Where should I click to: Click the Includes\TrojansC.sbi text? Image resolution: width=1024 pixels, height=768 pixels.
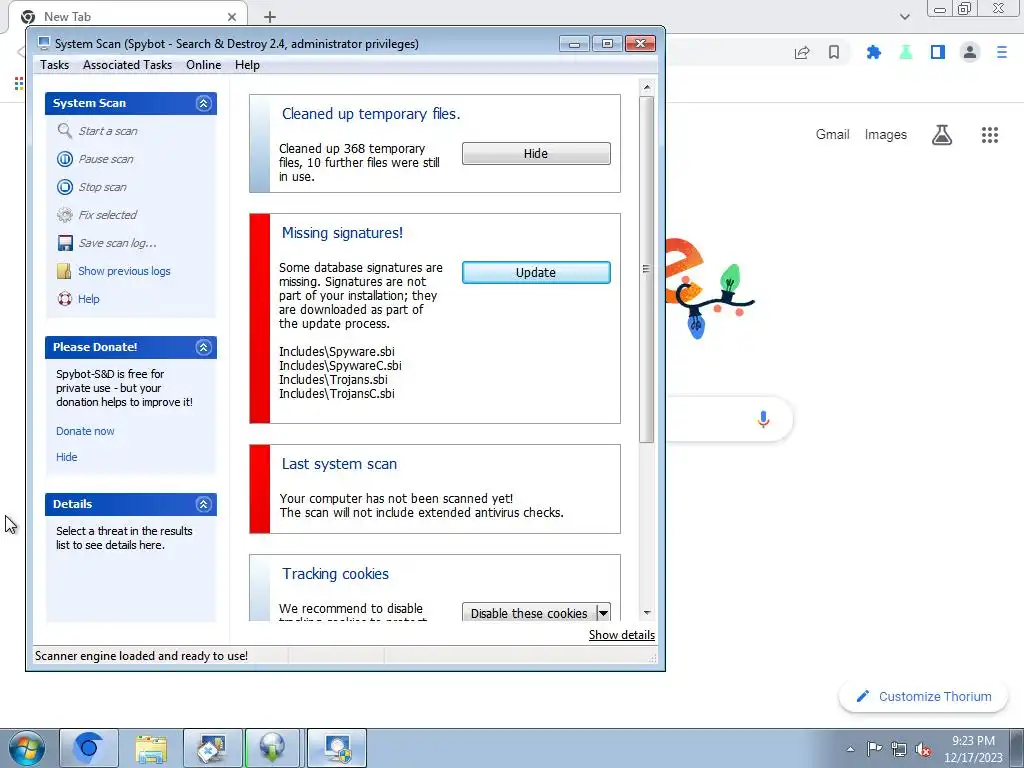click(x=336, y=394)
